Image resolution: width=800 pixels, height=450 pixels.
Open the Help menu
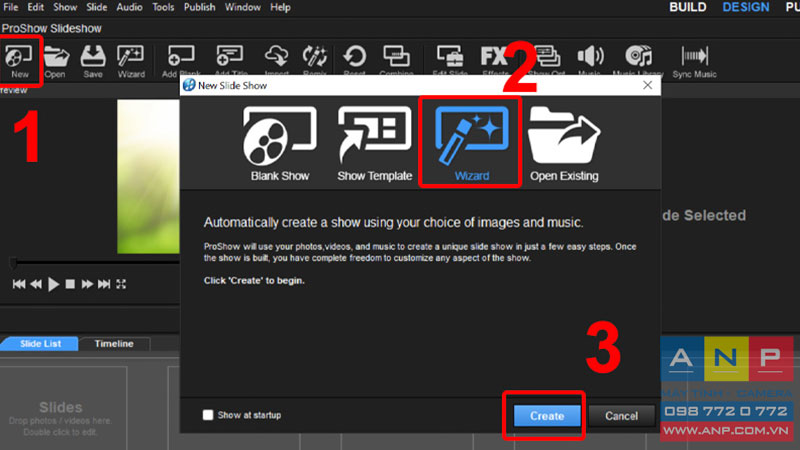coord(280,7)
